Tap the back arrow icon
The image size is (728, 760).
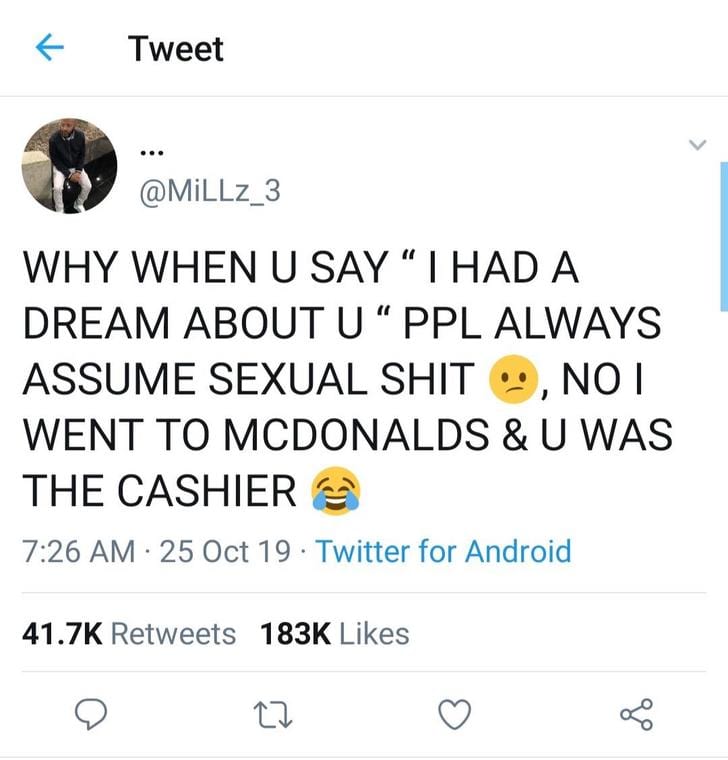pos(50,48)
